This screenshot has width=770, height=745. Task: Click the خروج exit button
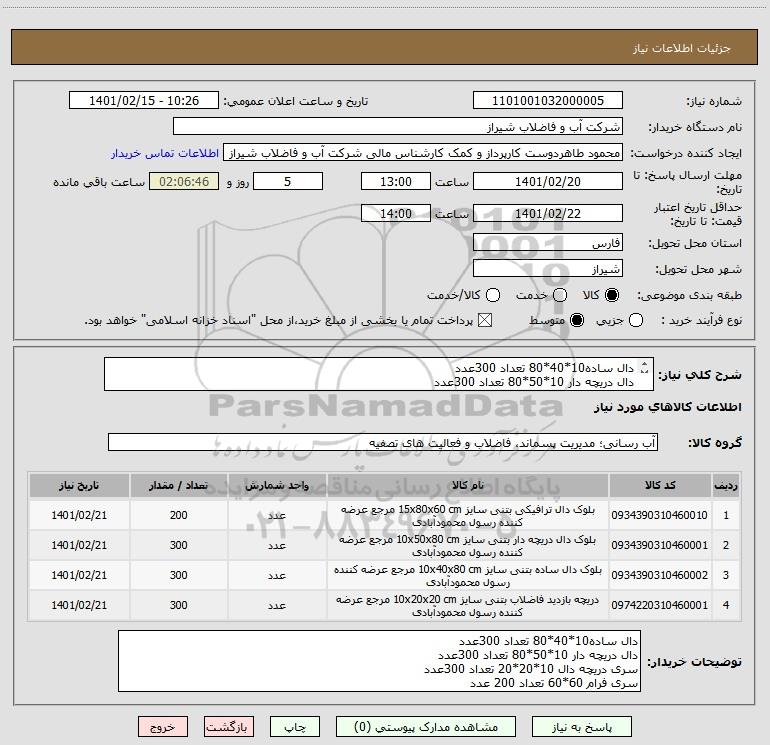[x=163, y=726]
